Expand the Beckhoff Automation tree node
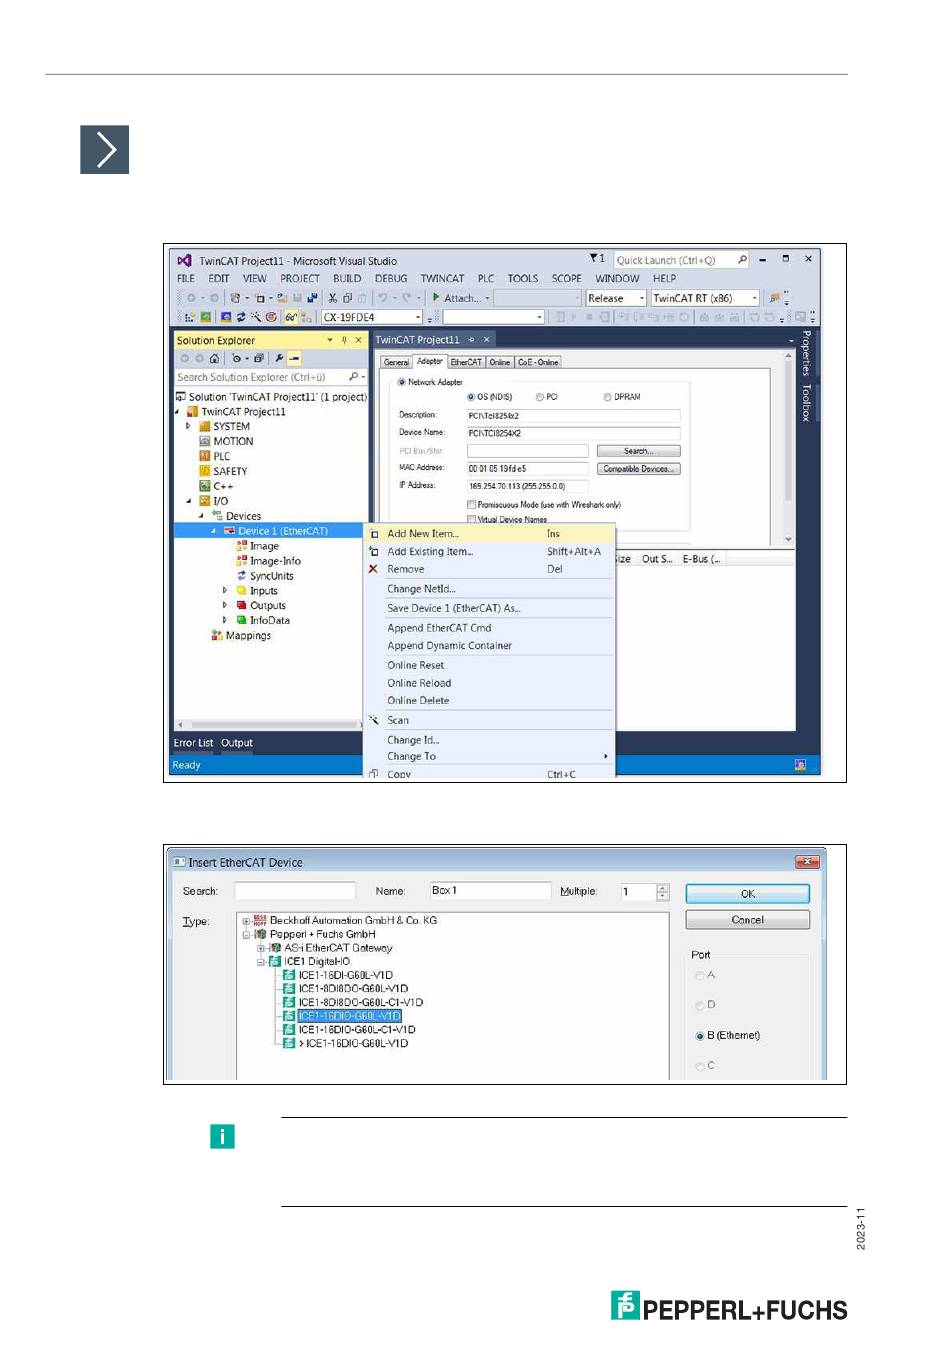This screenshot has height=1360, width=950. (x=246, y=921)
